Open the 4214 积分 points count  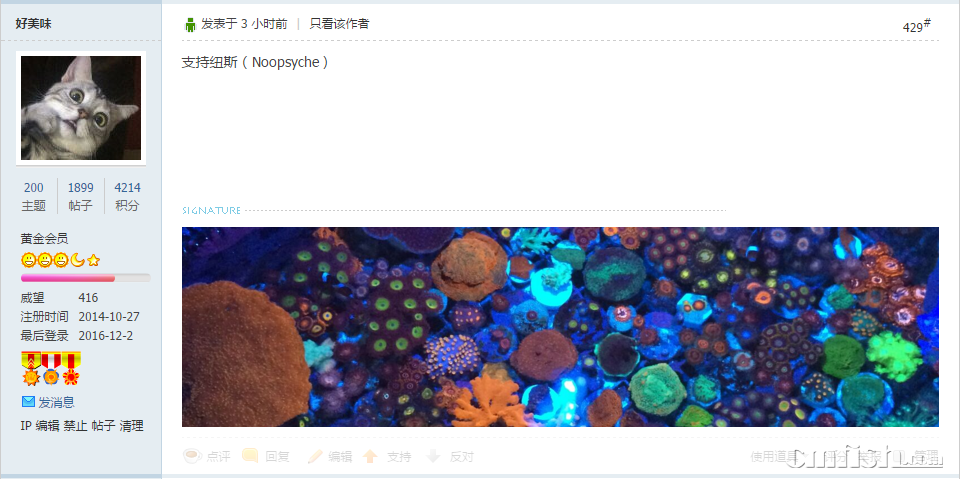point(127,197)
